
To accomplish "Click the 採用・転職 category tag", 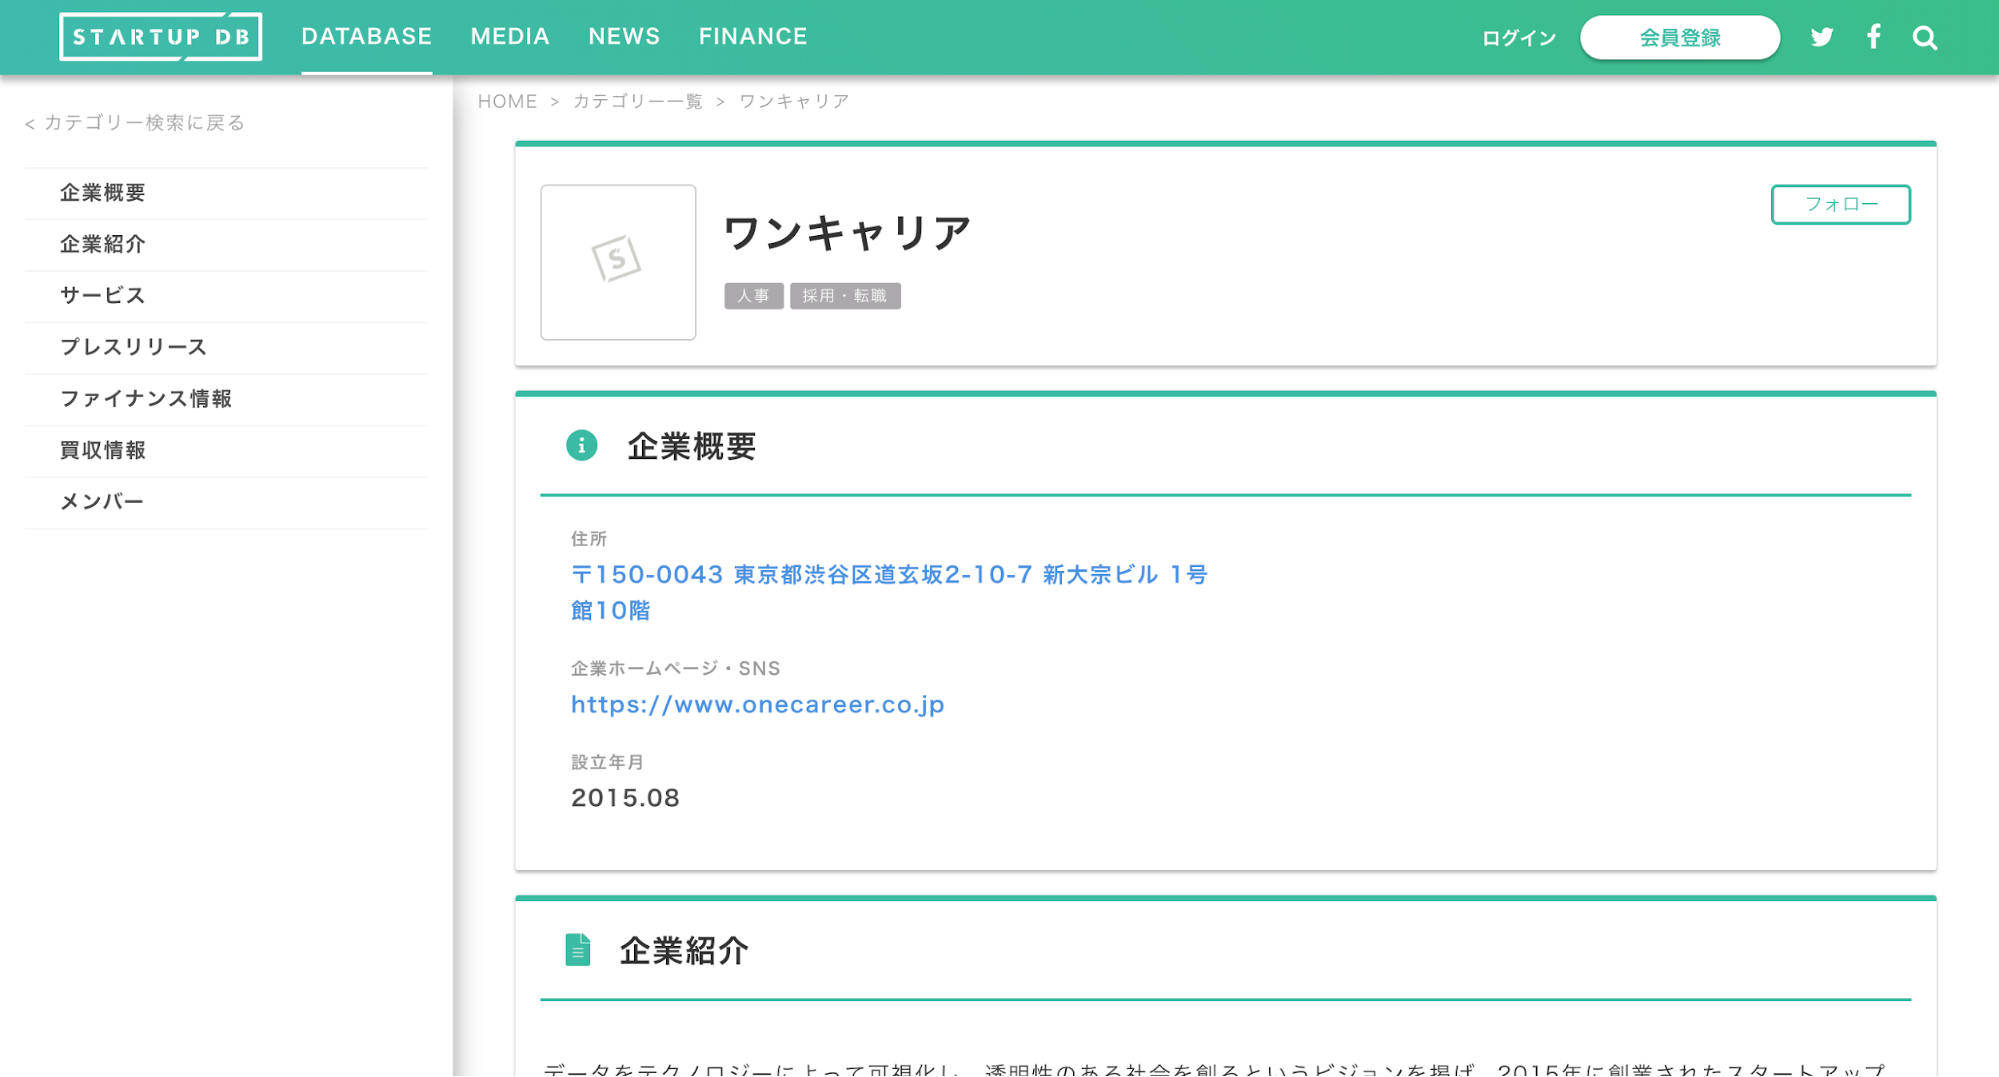I will 845,296.
